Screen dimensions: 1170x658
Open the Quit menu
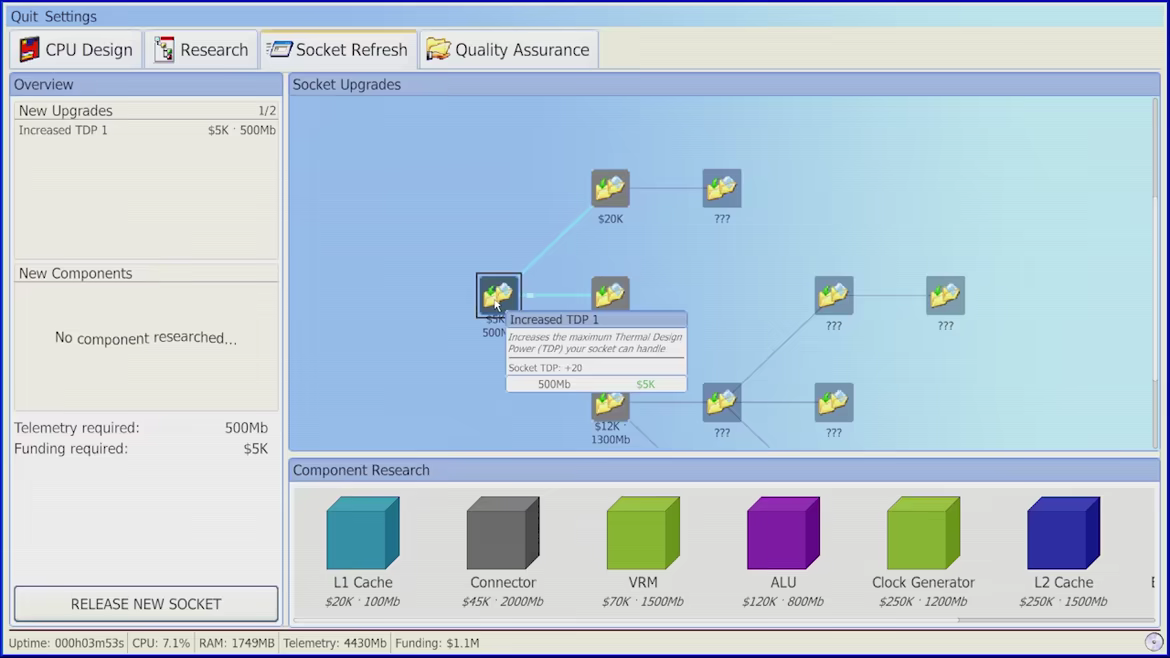(24, 16)
